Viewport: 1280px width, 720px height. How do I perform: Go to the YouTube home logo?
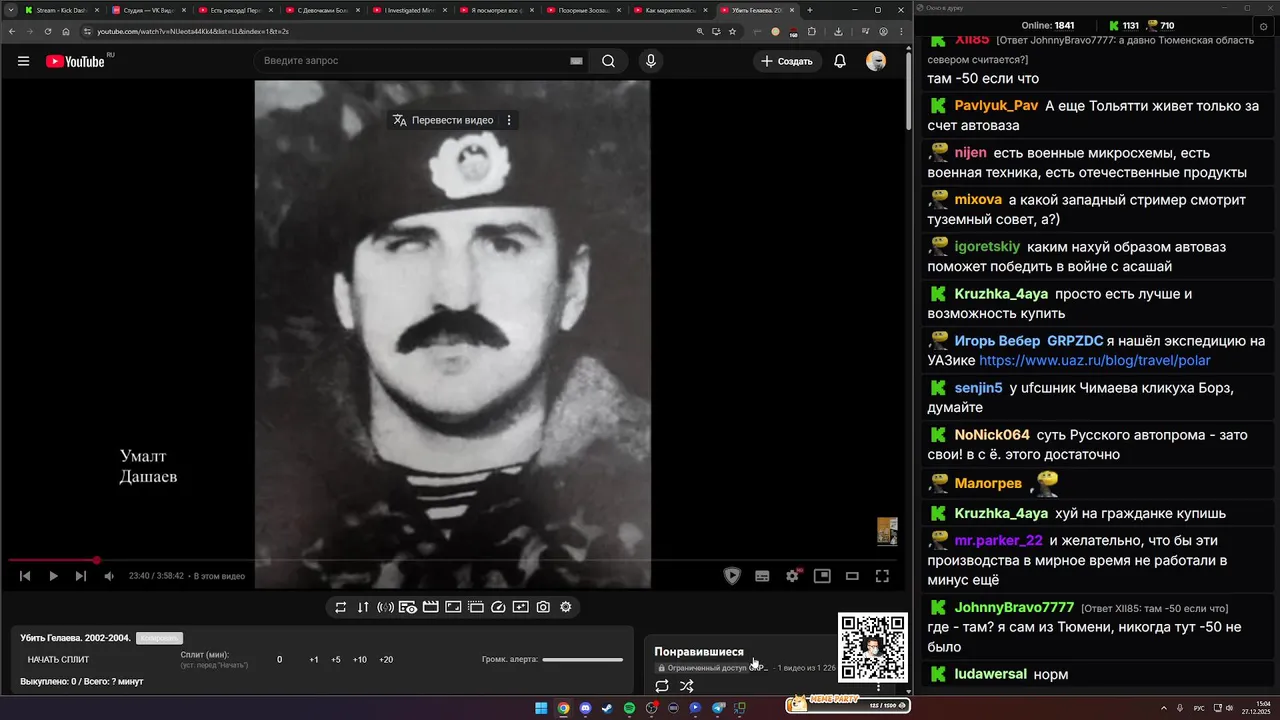tap(76, 61)
